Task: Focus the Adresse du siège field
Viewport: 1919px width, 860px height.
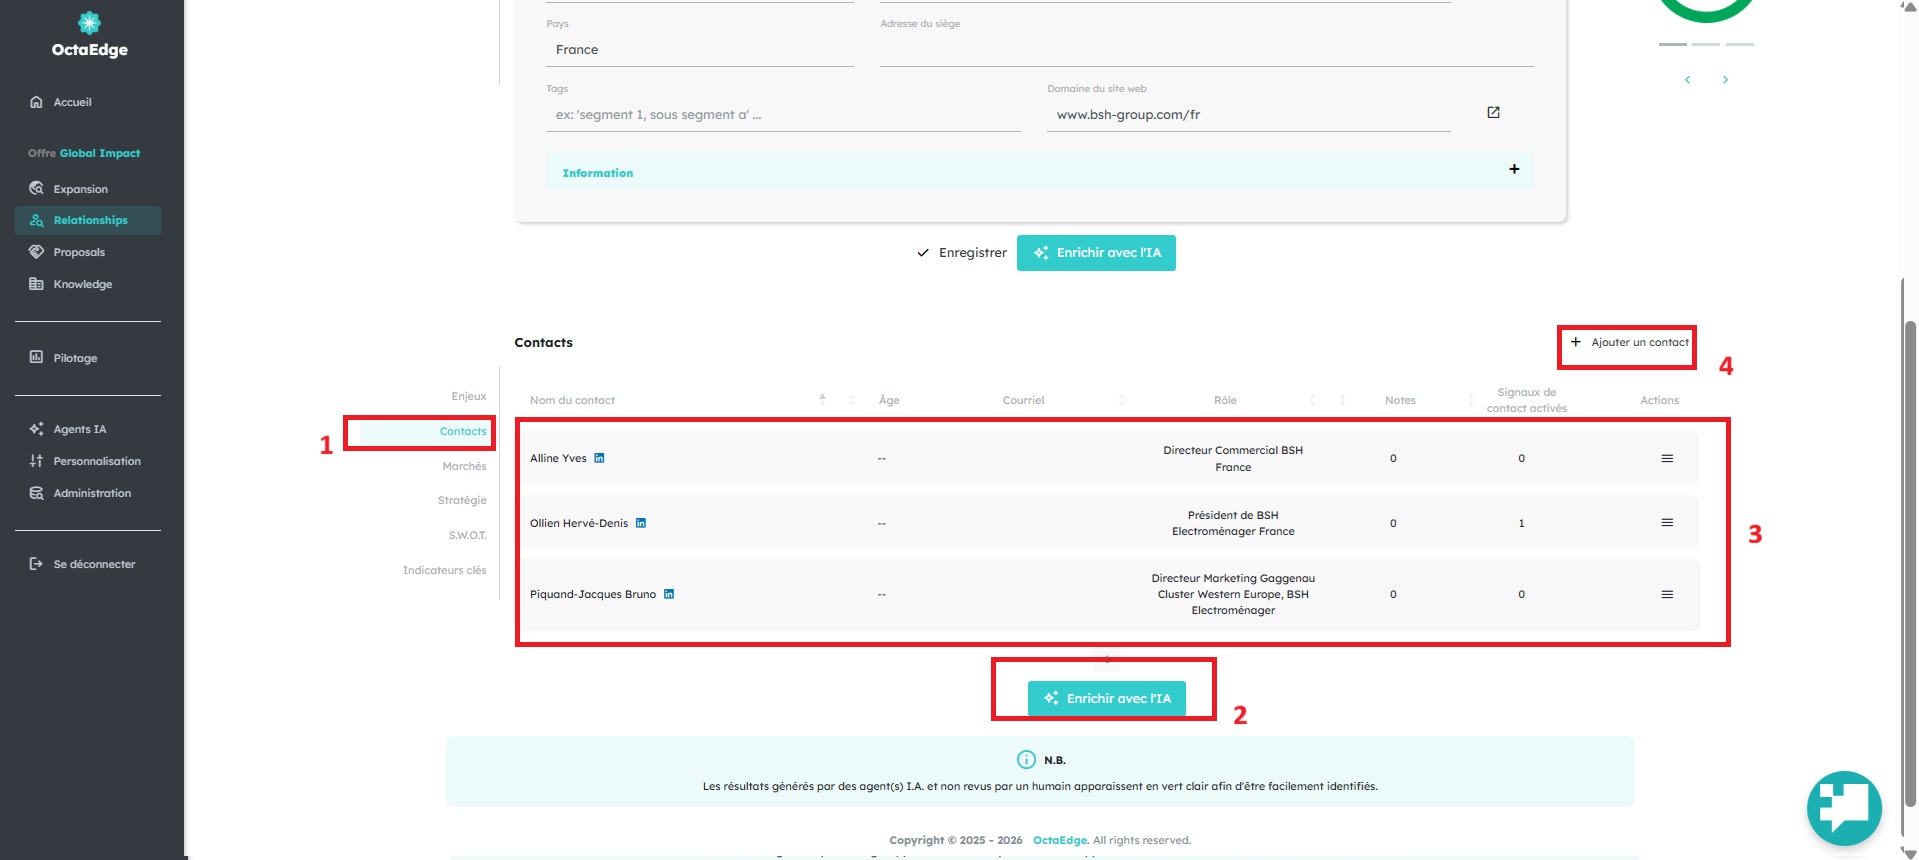Action: (1207, 50)
